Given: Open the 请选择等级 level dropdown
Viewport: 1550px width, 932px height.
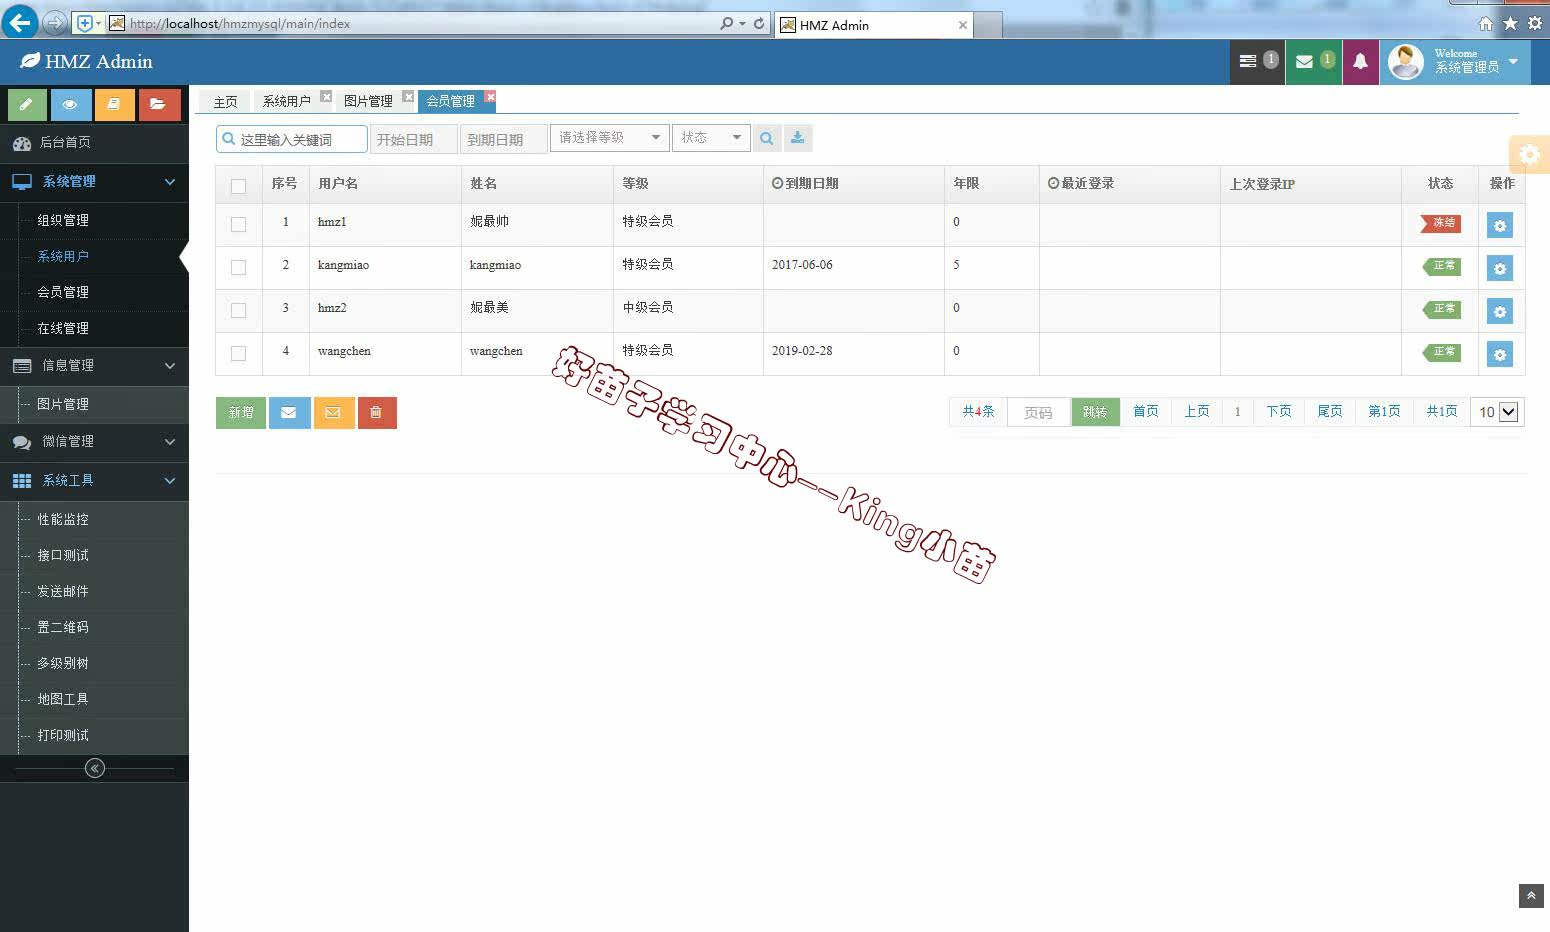Looking at the screenshot, I should click(x=609, y=138).
